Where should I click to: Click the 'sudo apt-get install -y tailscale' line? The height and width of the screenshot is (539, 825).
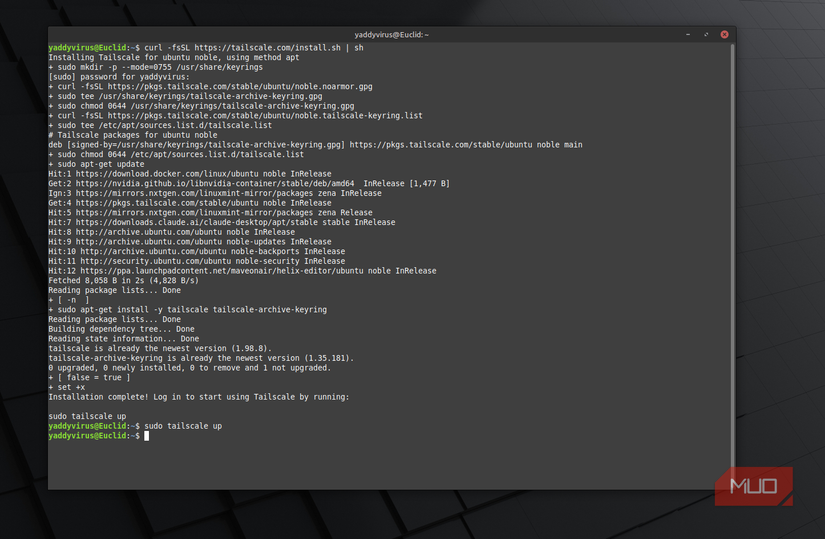[x=187, y=310]
